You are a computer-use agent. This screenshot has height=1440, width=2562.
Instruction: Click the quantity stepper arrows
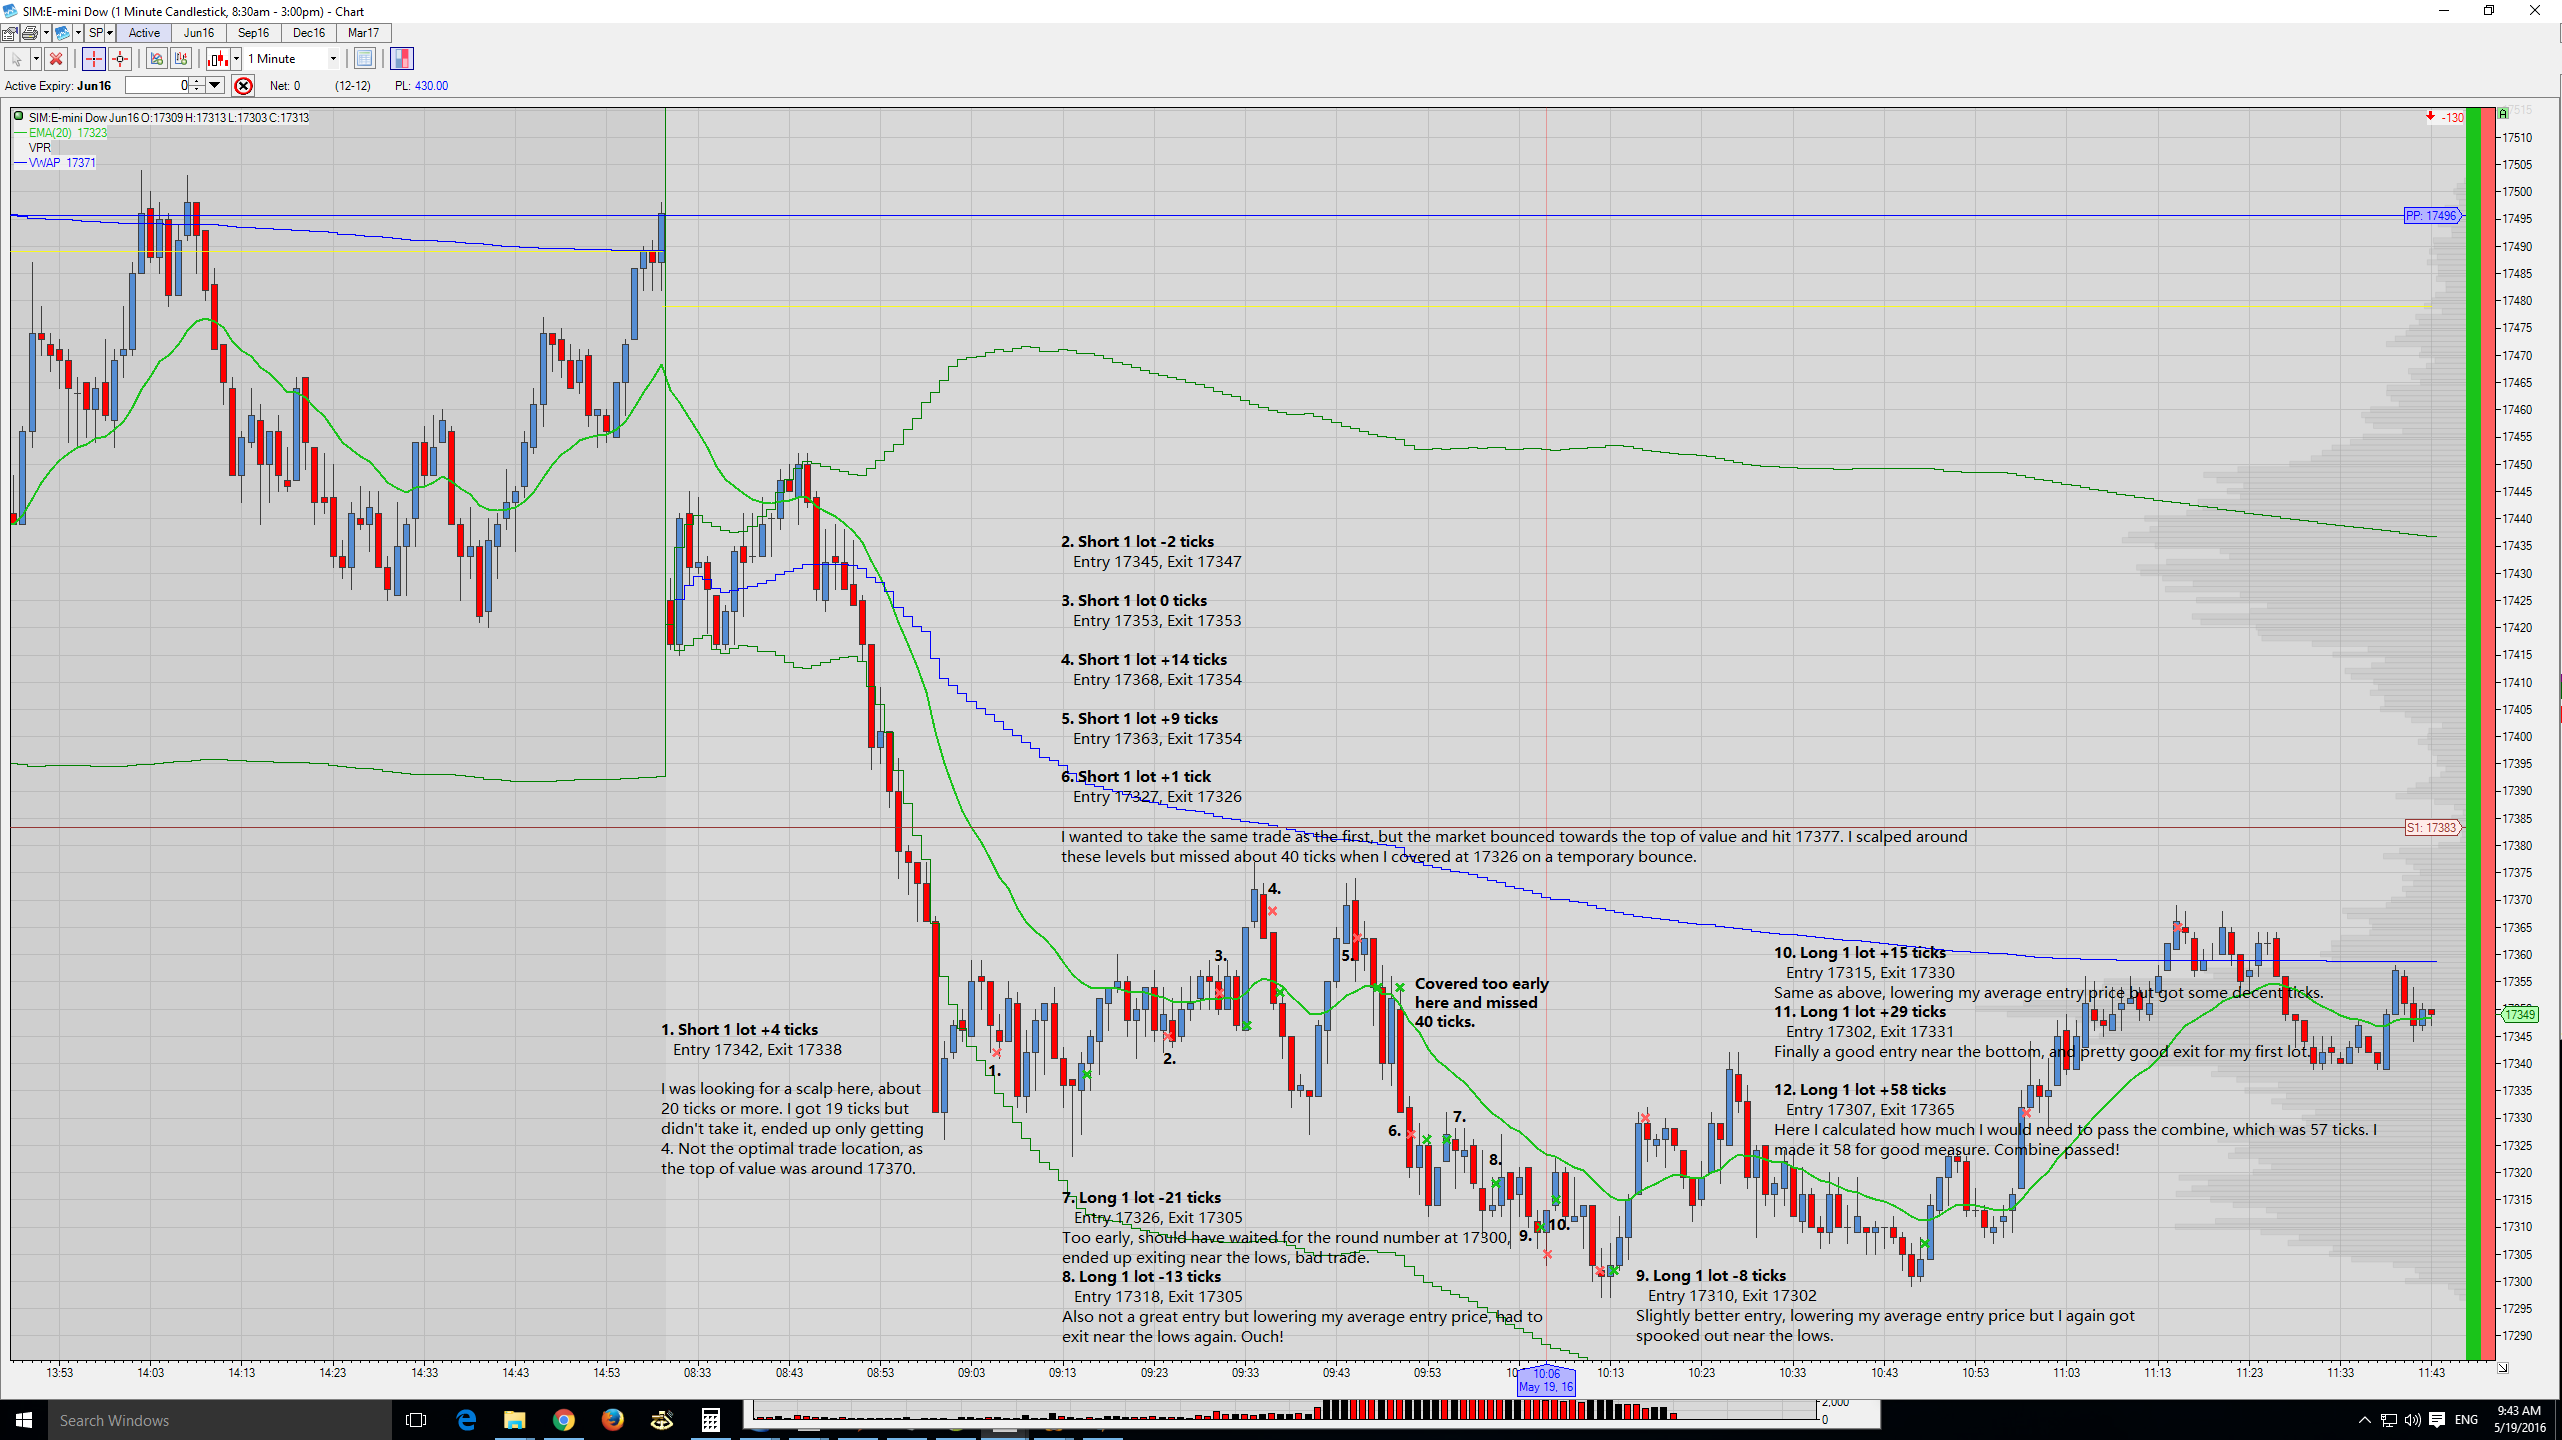click(x=197, y=86)
